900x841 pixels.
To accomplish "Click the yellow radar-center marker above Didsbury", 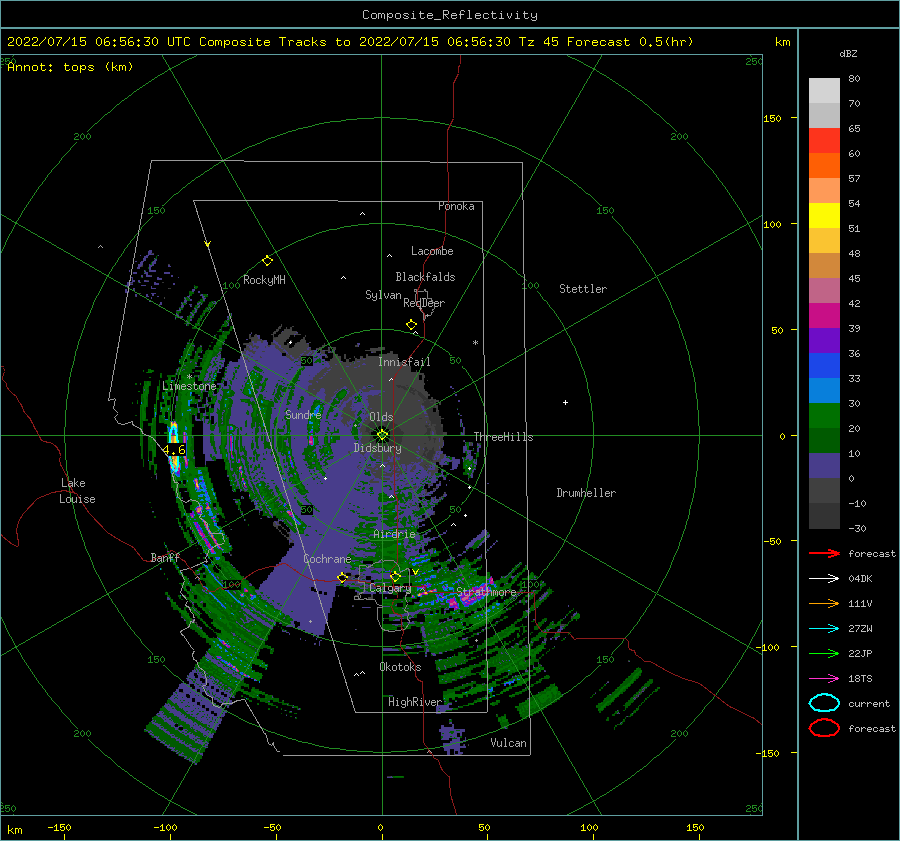I will [382, 435].
